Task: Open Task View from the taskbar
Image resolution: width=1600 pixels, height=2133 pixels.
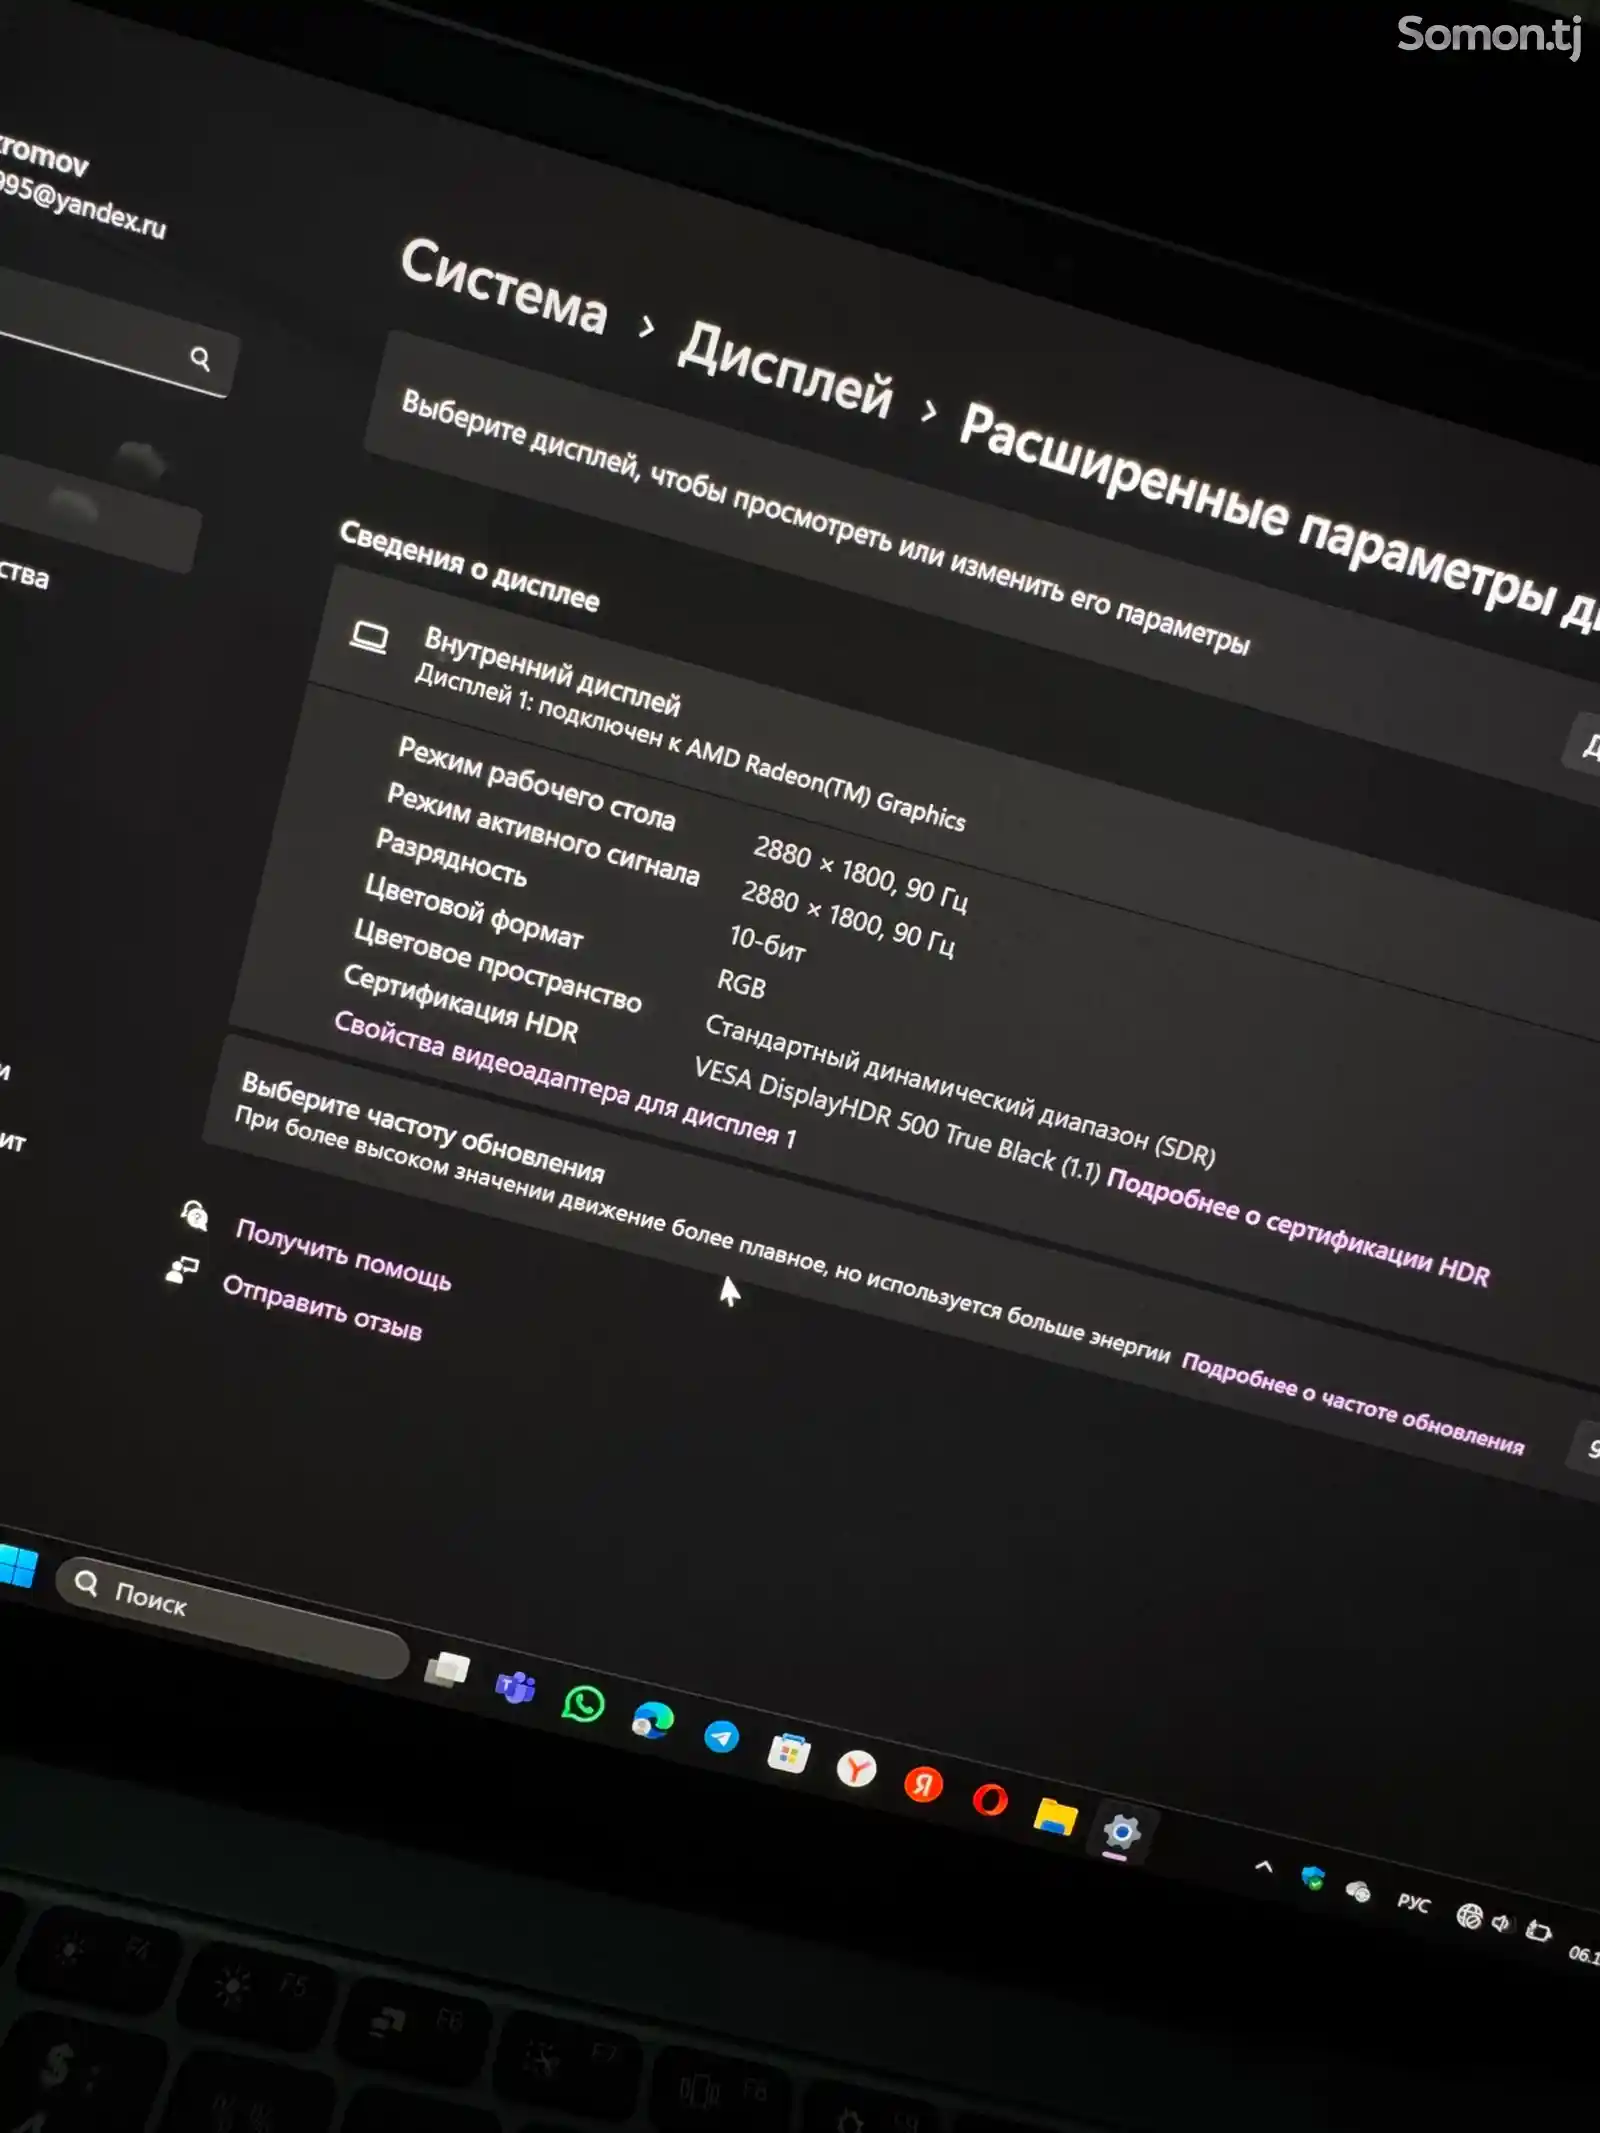Action: [447, 1669]
